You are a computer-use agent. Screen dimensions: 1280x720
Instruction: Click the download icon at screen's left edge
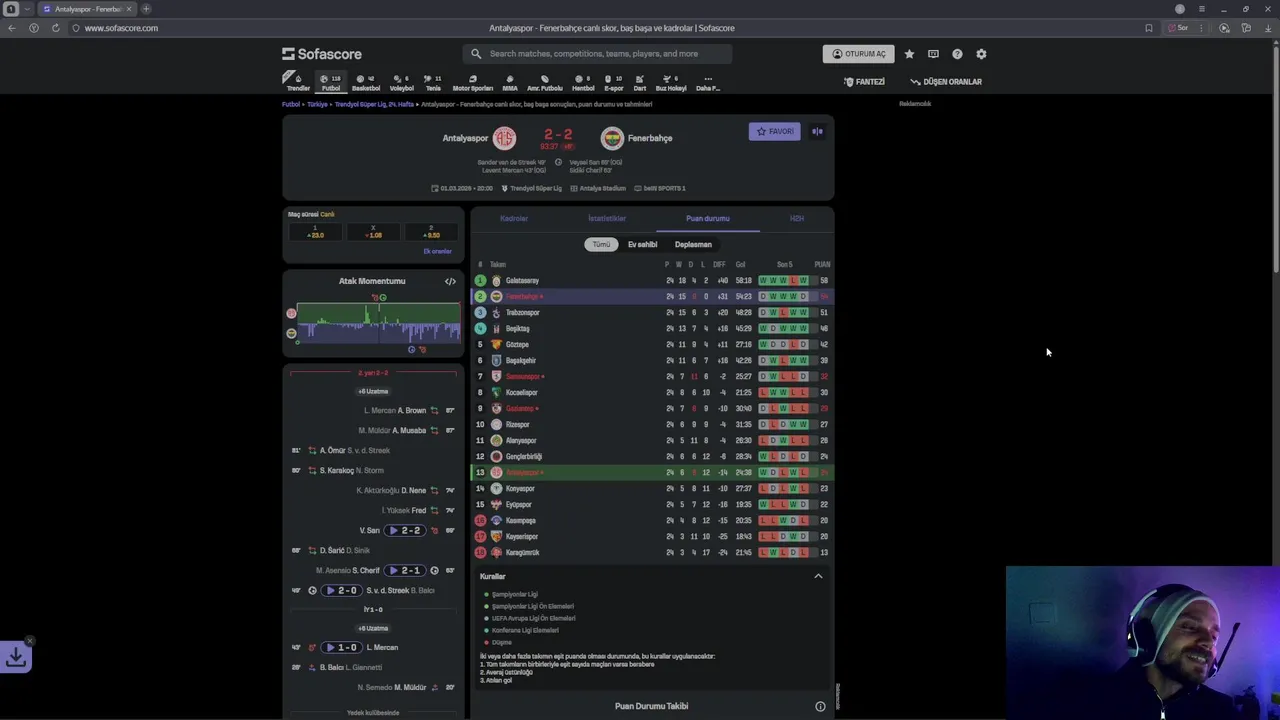click(x=16, y=657)
